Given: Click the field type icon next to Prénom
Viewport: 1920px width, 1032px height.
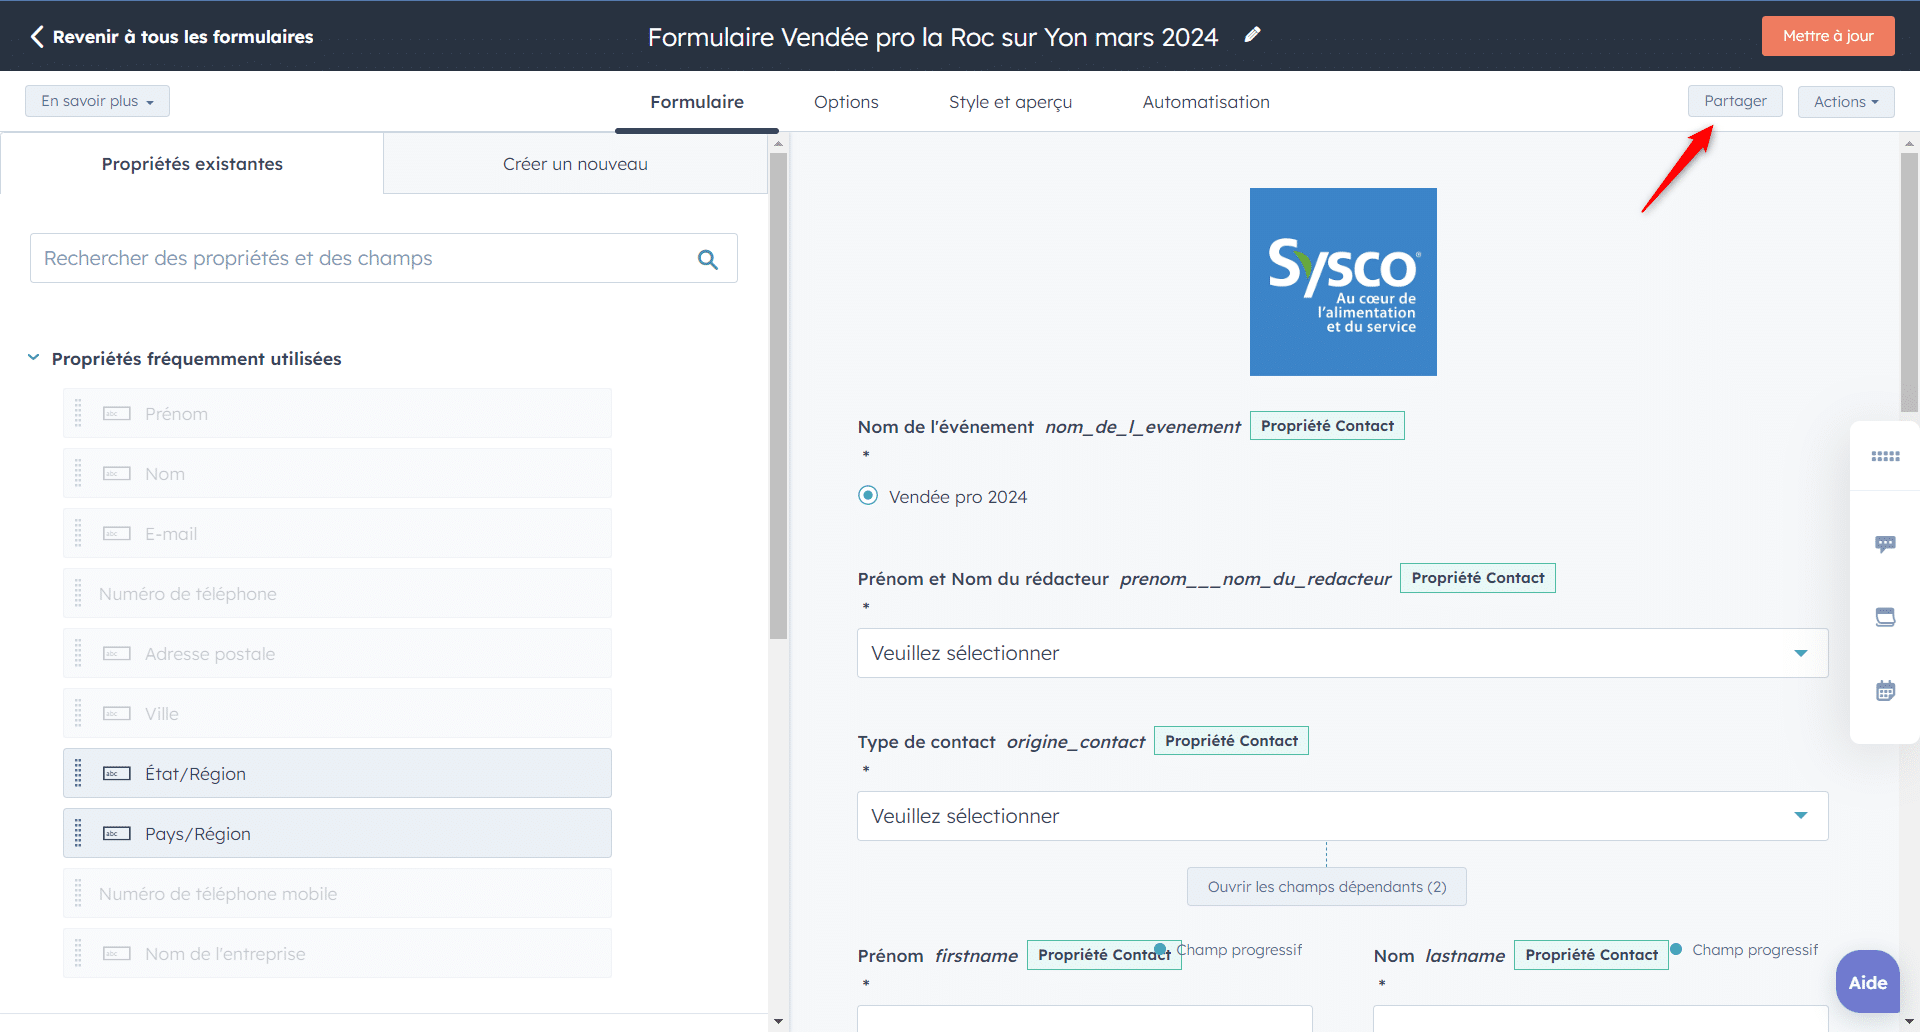Looking at the screenshot, I should tap(117, 414).
